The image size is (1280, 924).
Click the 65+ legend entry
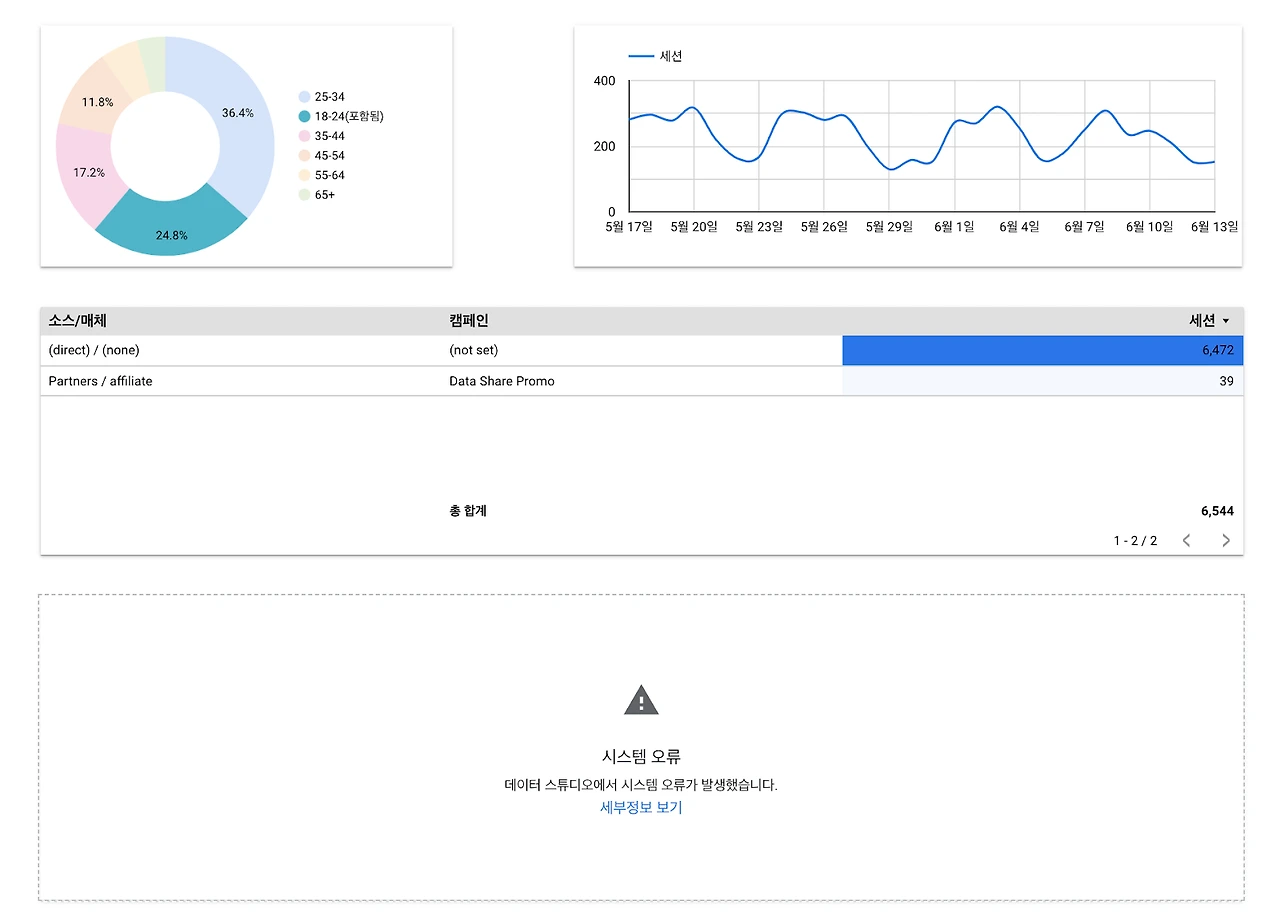317,195
